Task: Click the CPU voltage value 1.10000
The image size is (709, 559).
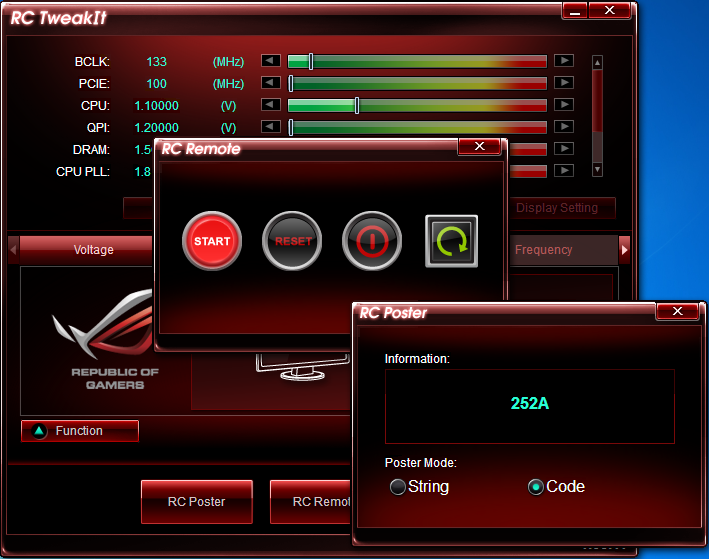Action: (156, 106)
